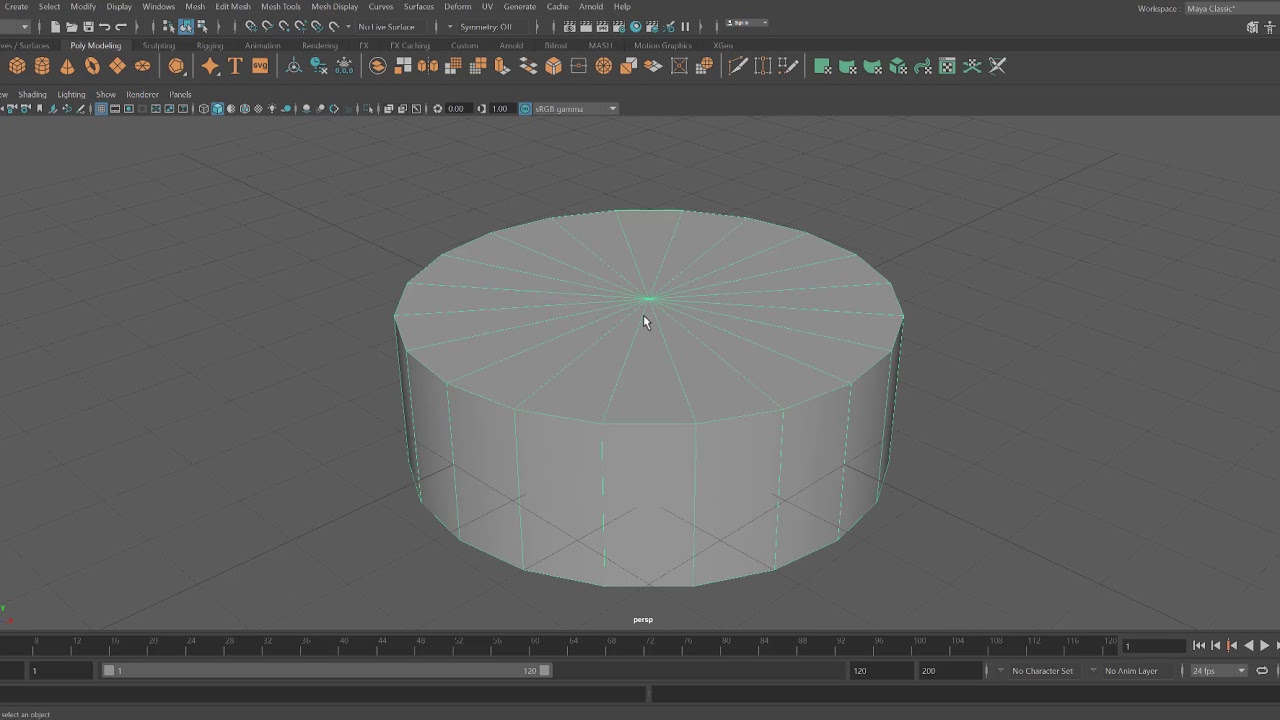
Task: Open the Sign in account dropdown
Action: click(746, 22)
